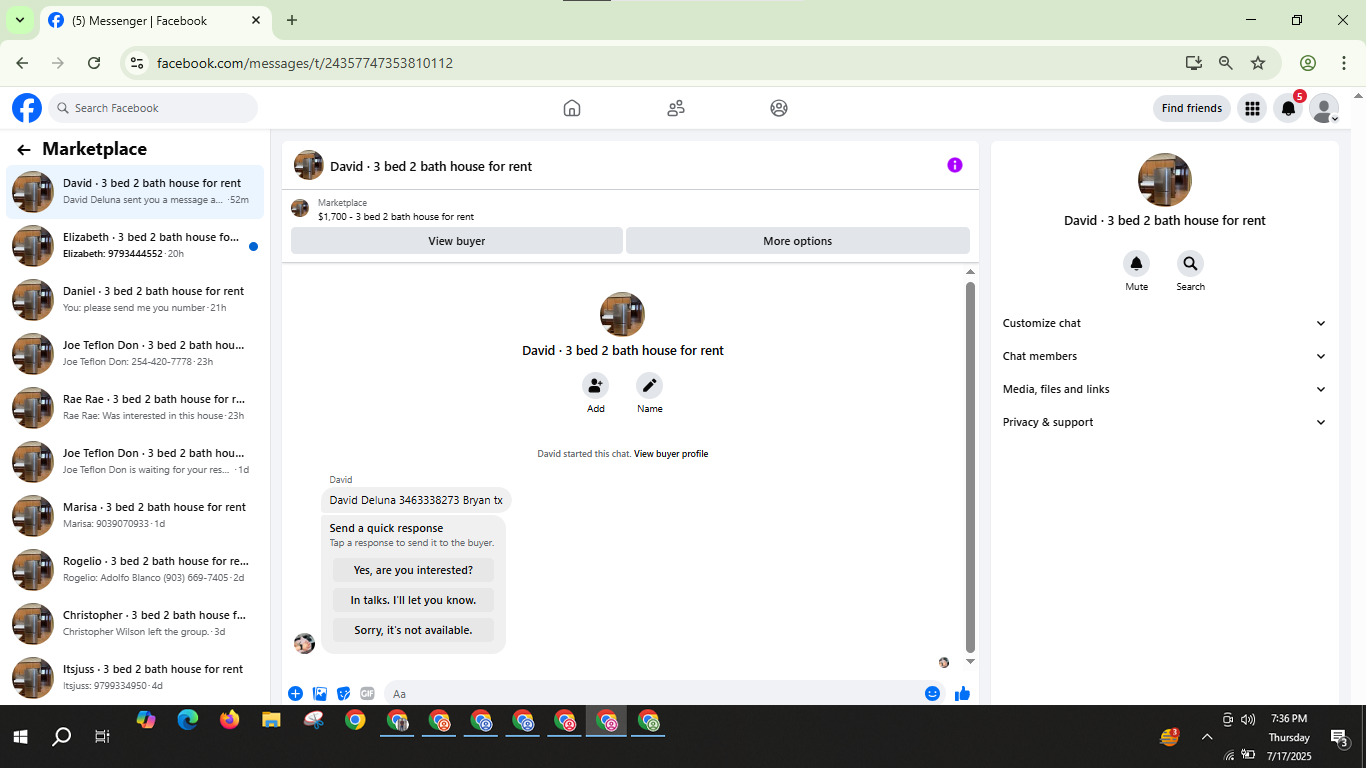1366x768 pixels.
Task: Click the chat scrollbar down arrow
Action: [x=970, y=661]
